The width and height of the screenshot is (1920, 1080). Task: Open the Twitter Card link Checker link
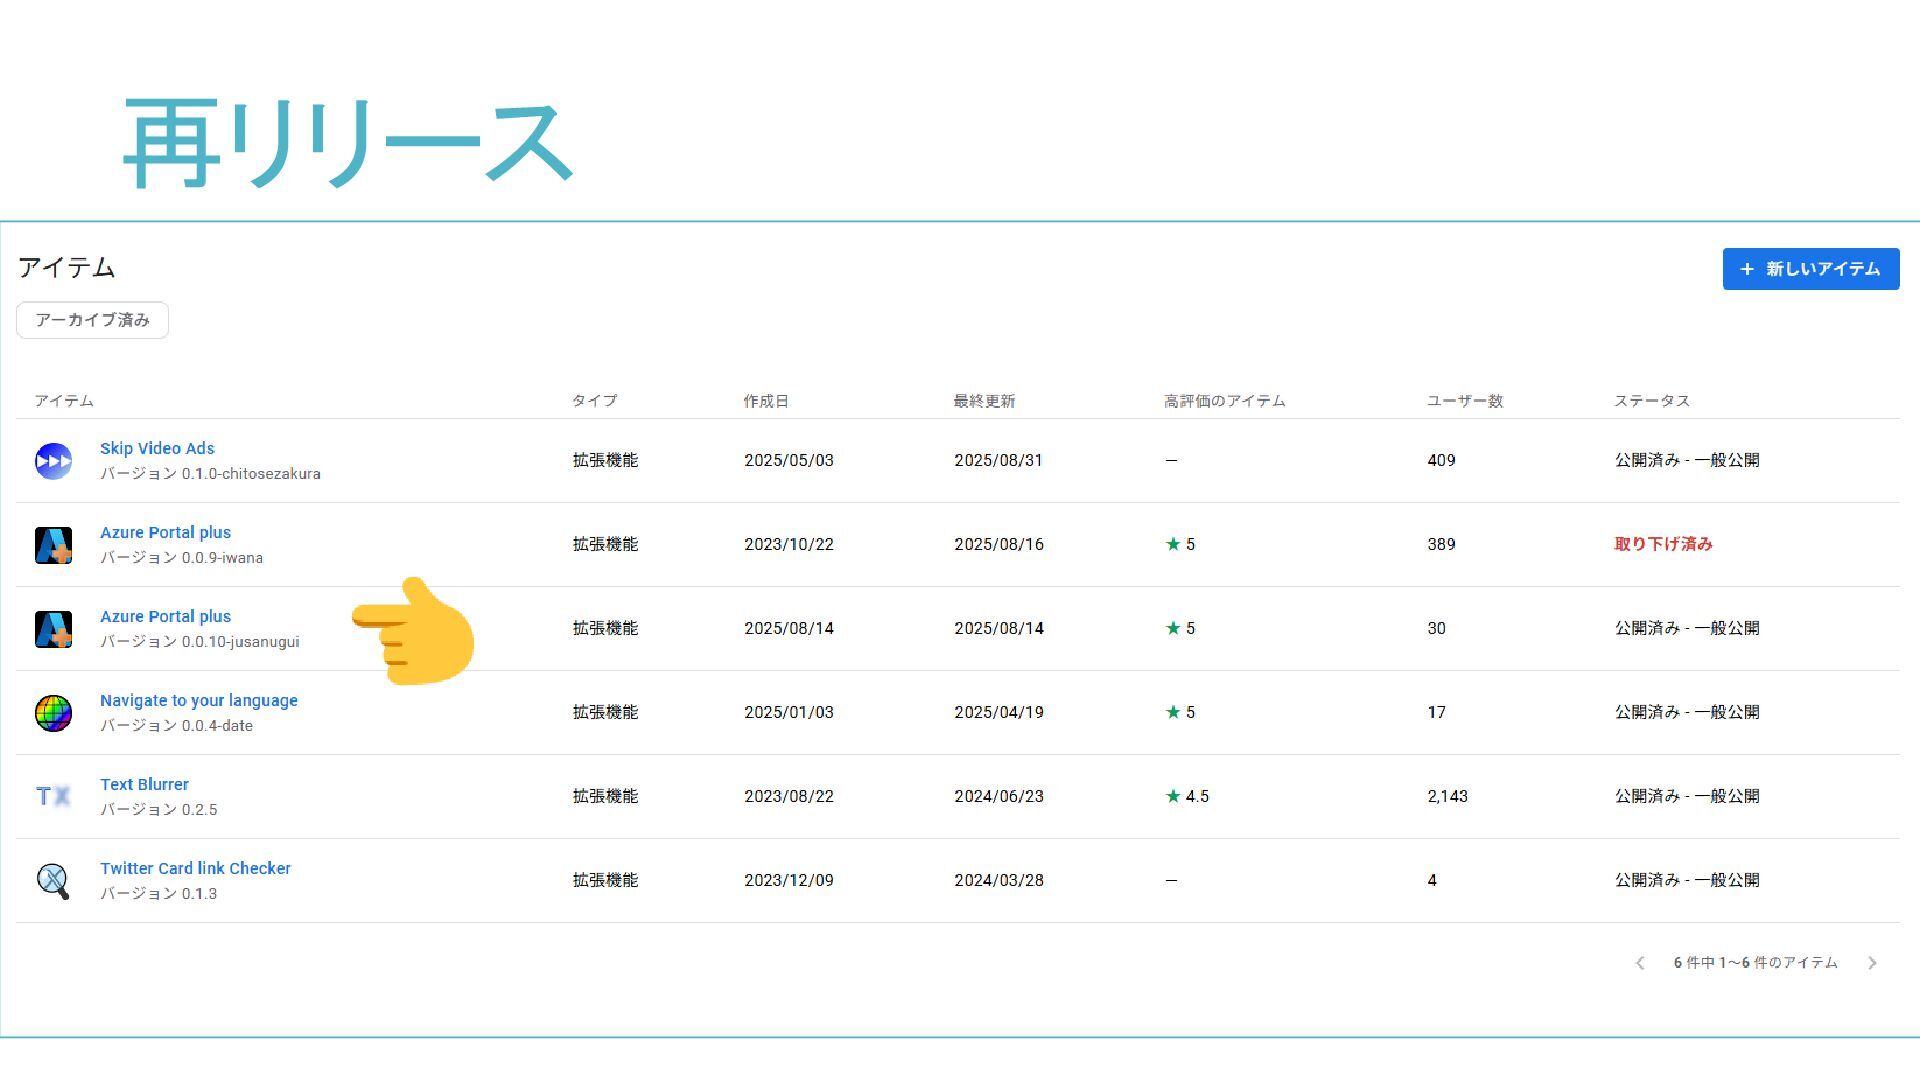[195, 868]
